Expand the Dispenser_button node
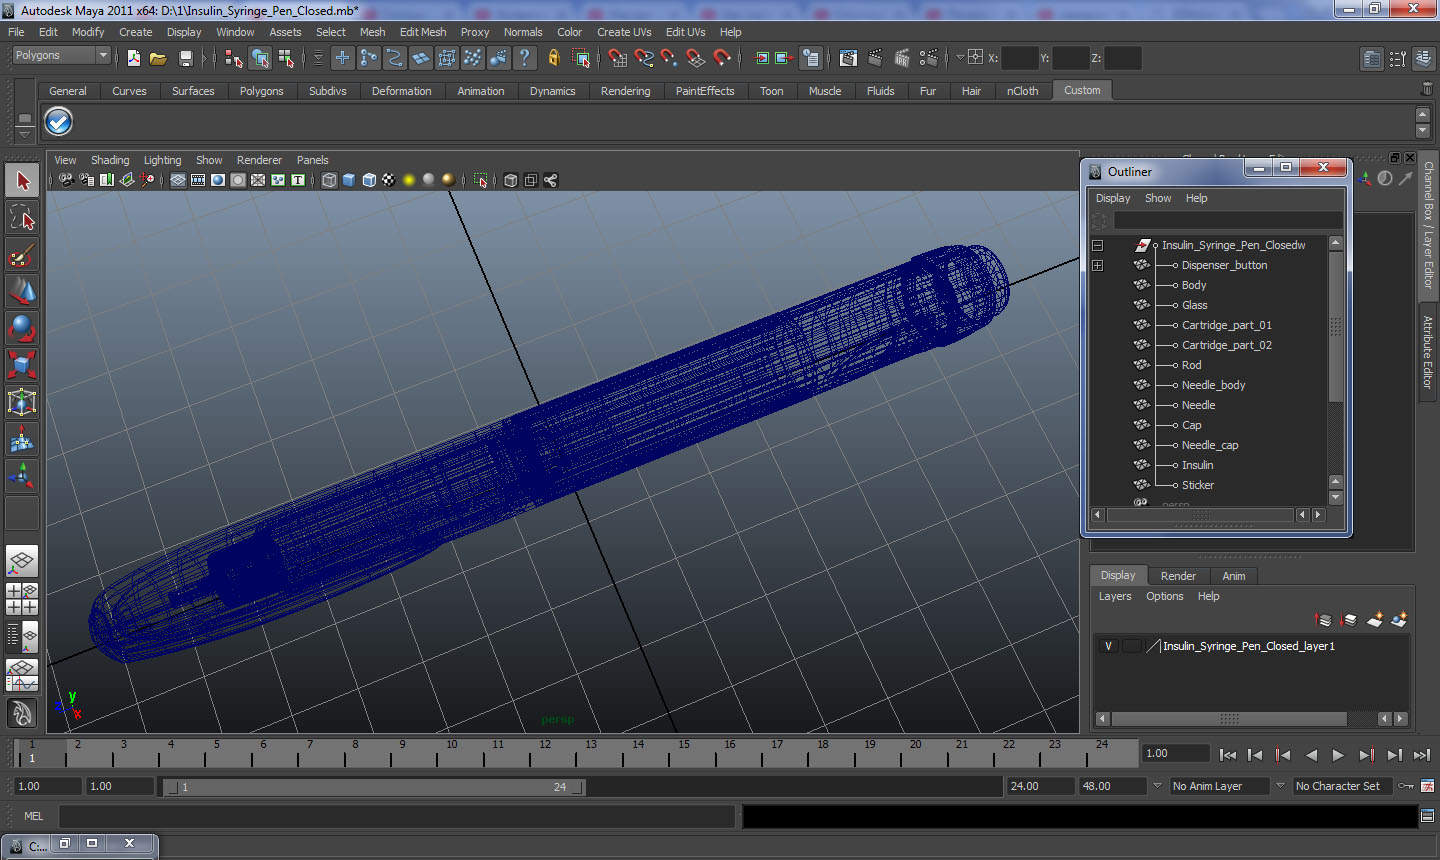 pos(1098,265)
